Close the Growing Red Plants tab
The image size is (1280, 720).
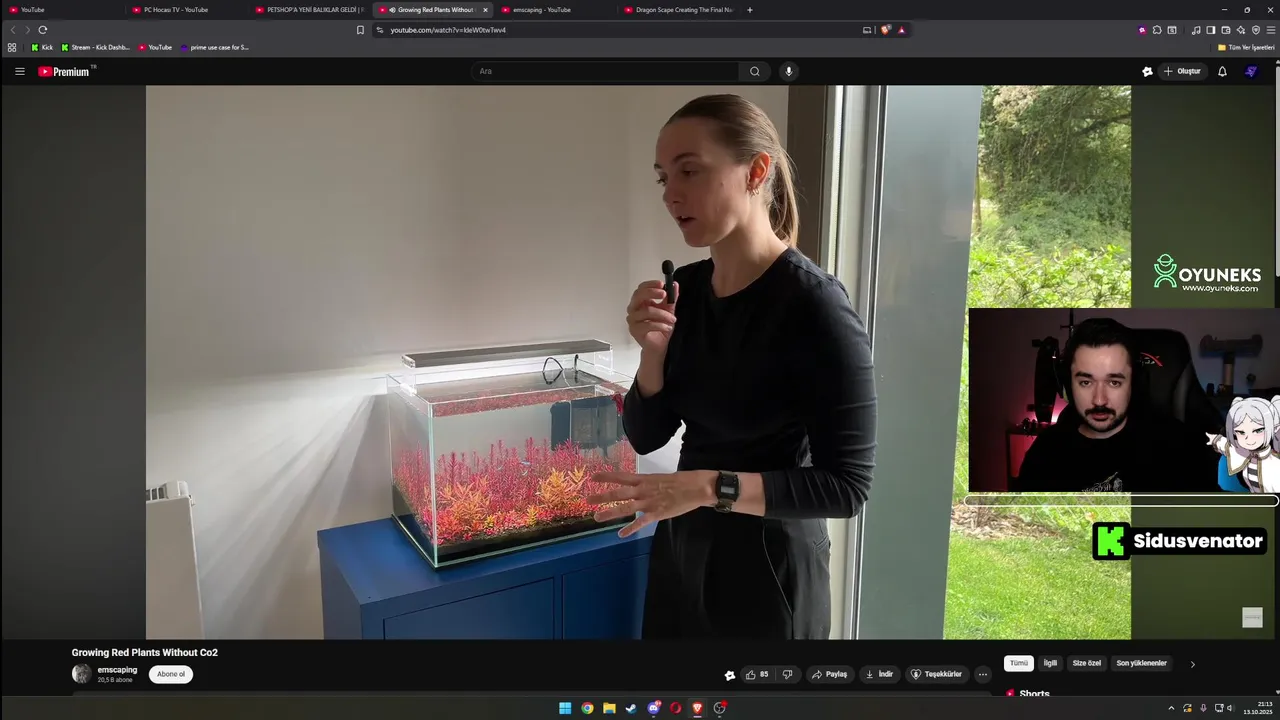(x=486, y=10)
